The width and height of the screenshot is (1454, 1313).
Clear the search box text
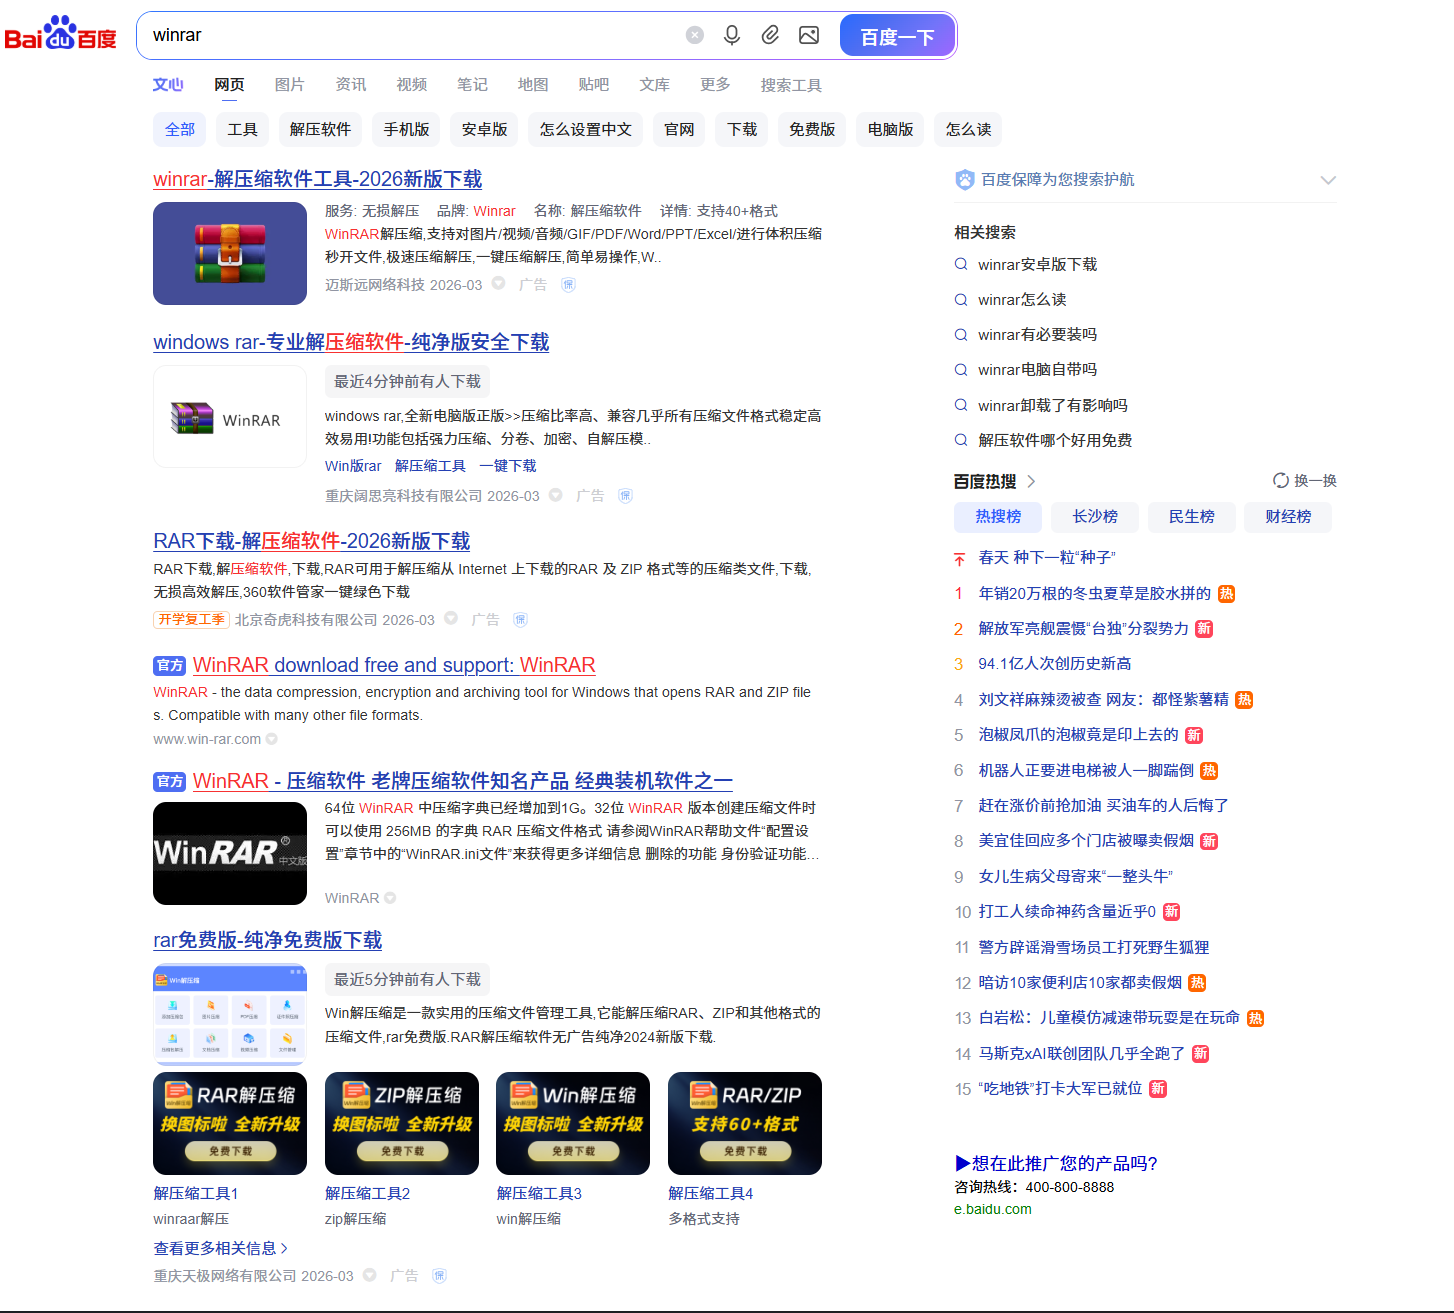tap(694, 35)
